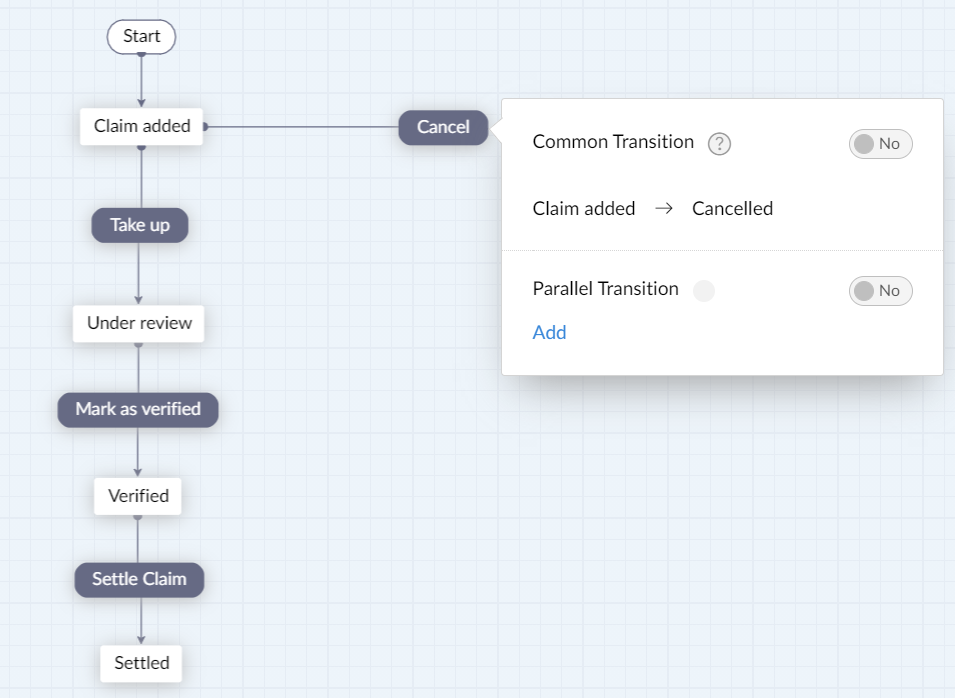Click the Common Transition help question-mark icon
Viewport: 955px width, 698px height.
coord(719,144)
